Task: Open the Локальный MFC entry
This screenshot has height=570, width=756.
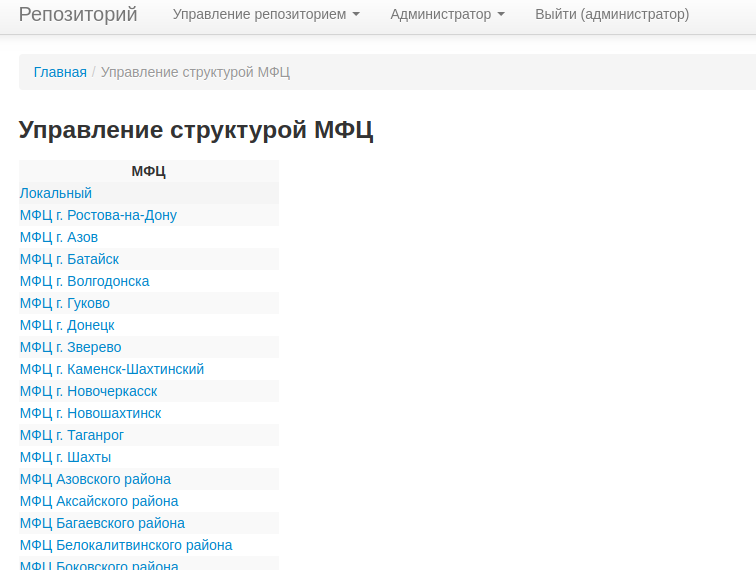Action: coord(56,193)
